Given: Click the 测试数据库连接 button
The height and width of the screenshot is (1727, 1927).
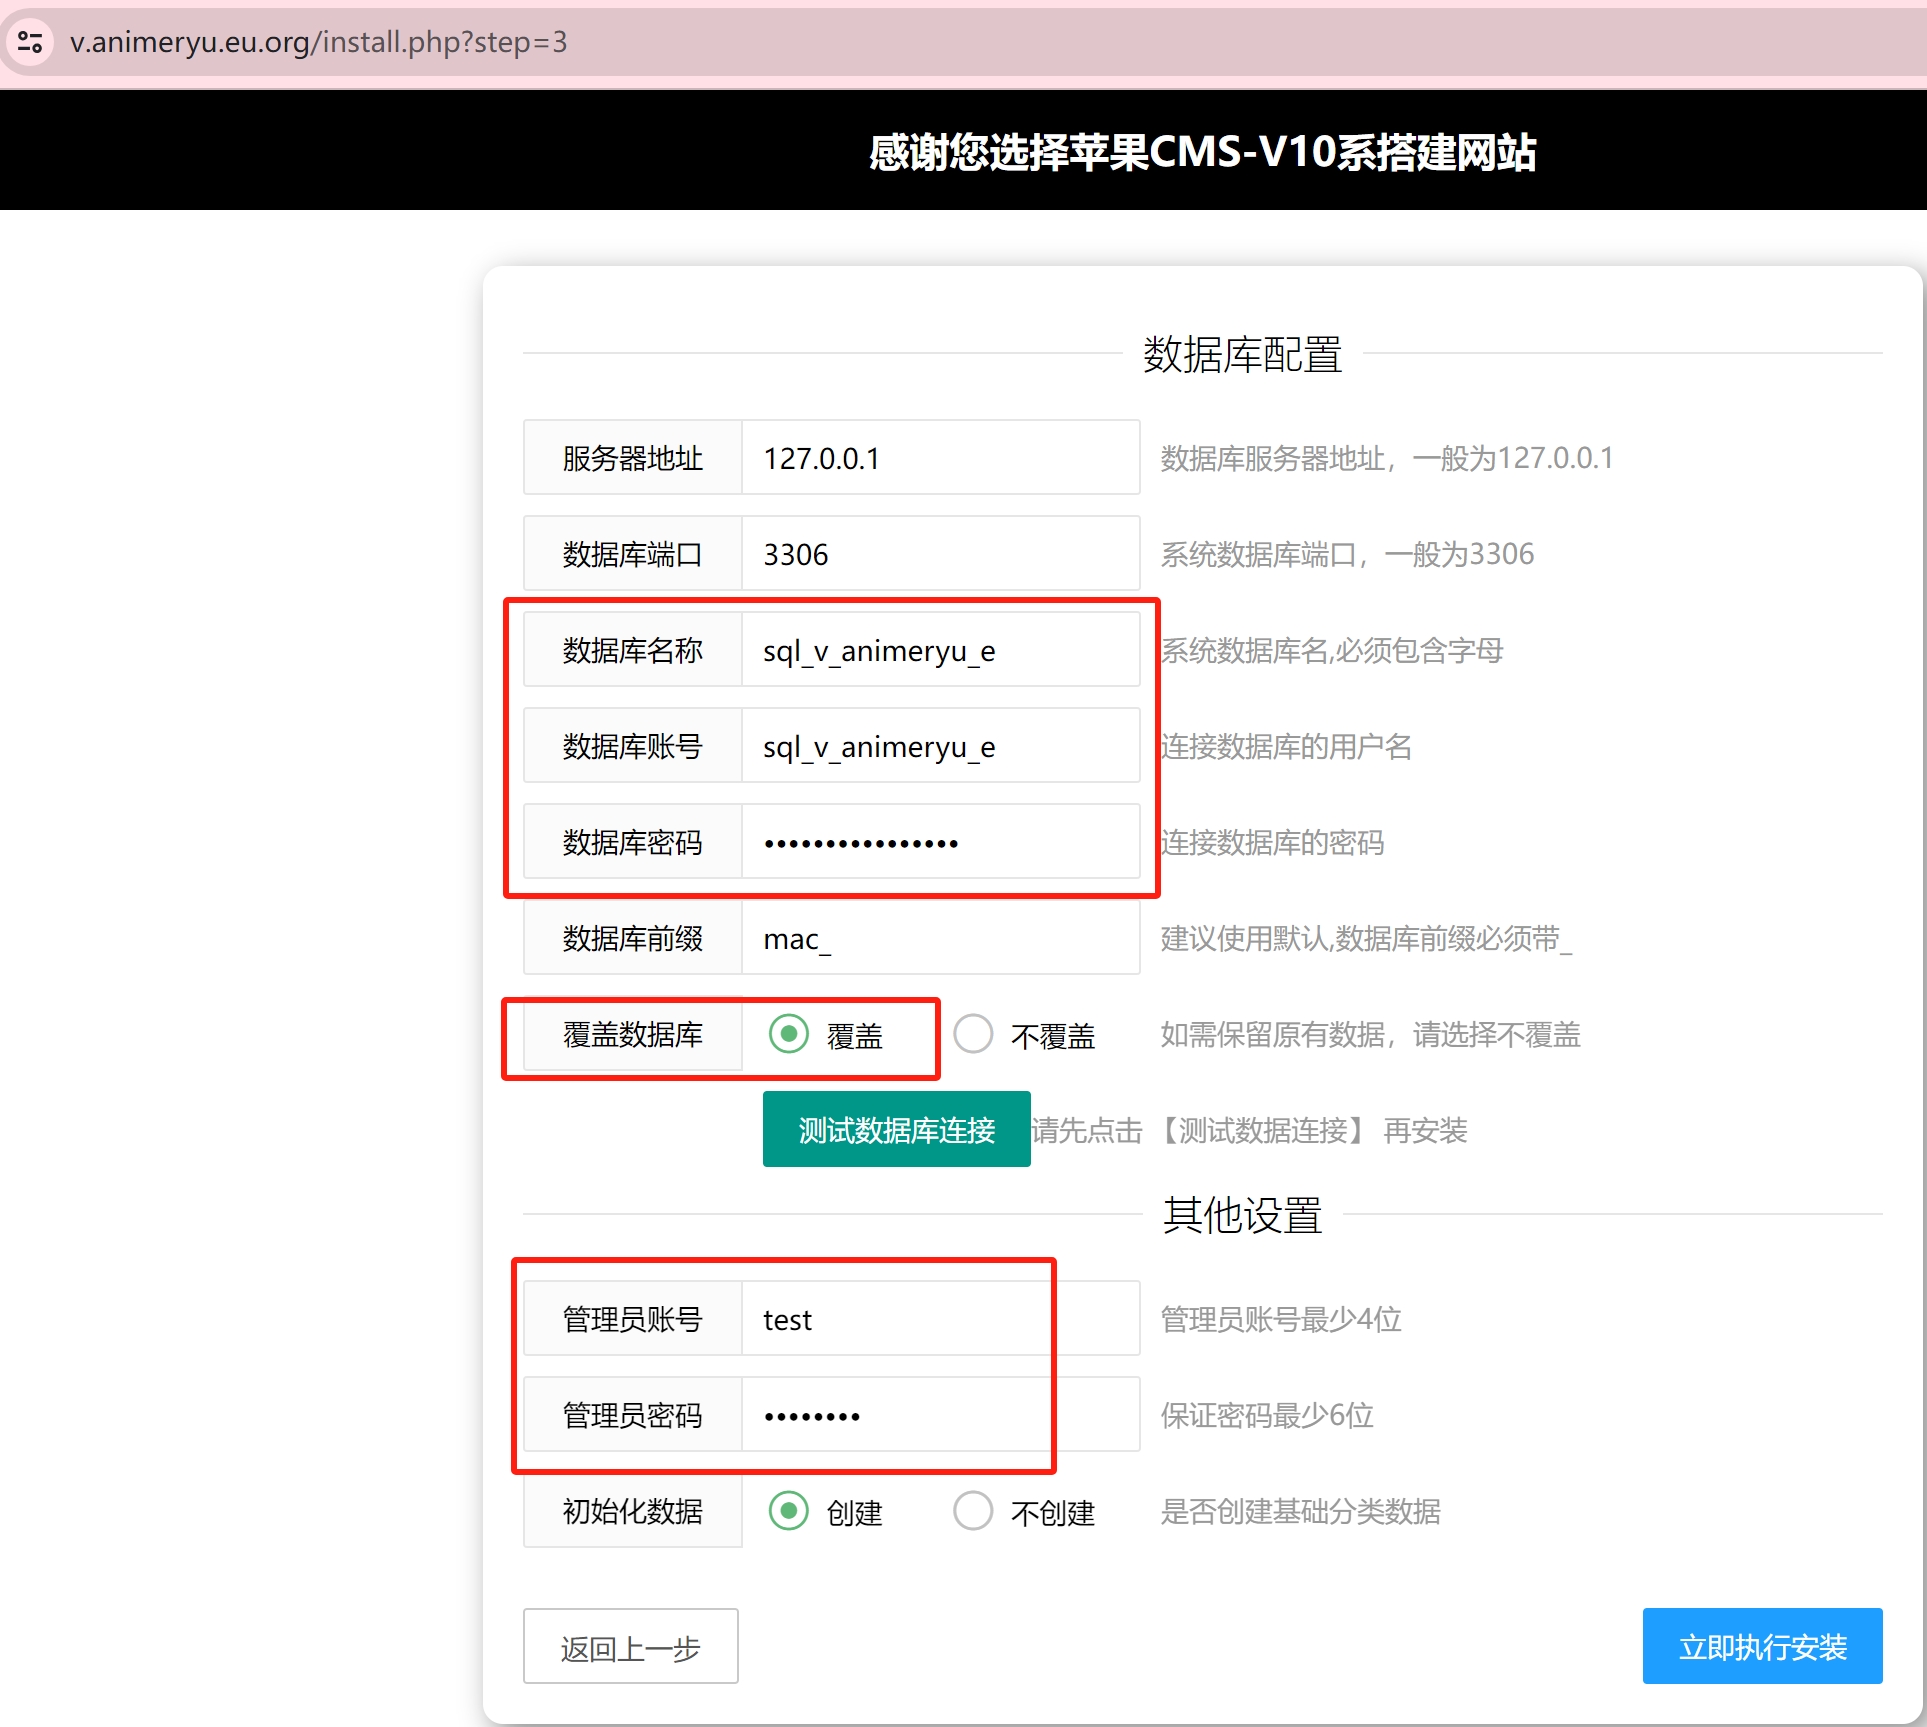Looking at the screenshot, I should tap(896, 1129).
